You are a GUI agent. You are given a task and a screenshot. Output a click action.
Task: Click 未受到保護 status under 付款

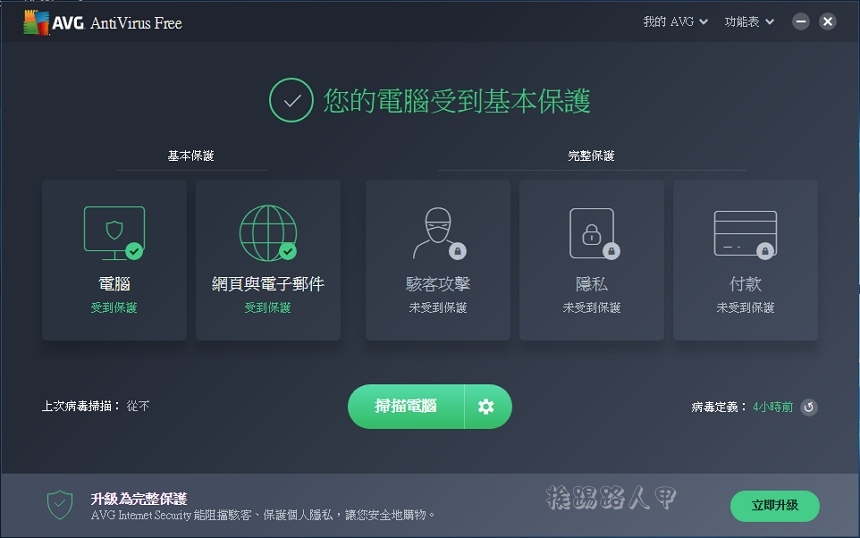[x=745, y=308]
